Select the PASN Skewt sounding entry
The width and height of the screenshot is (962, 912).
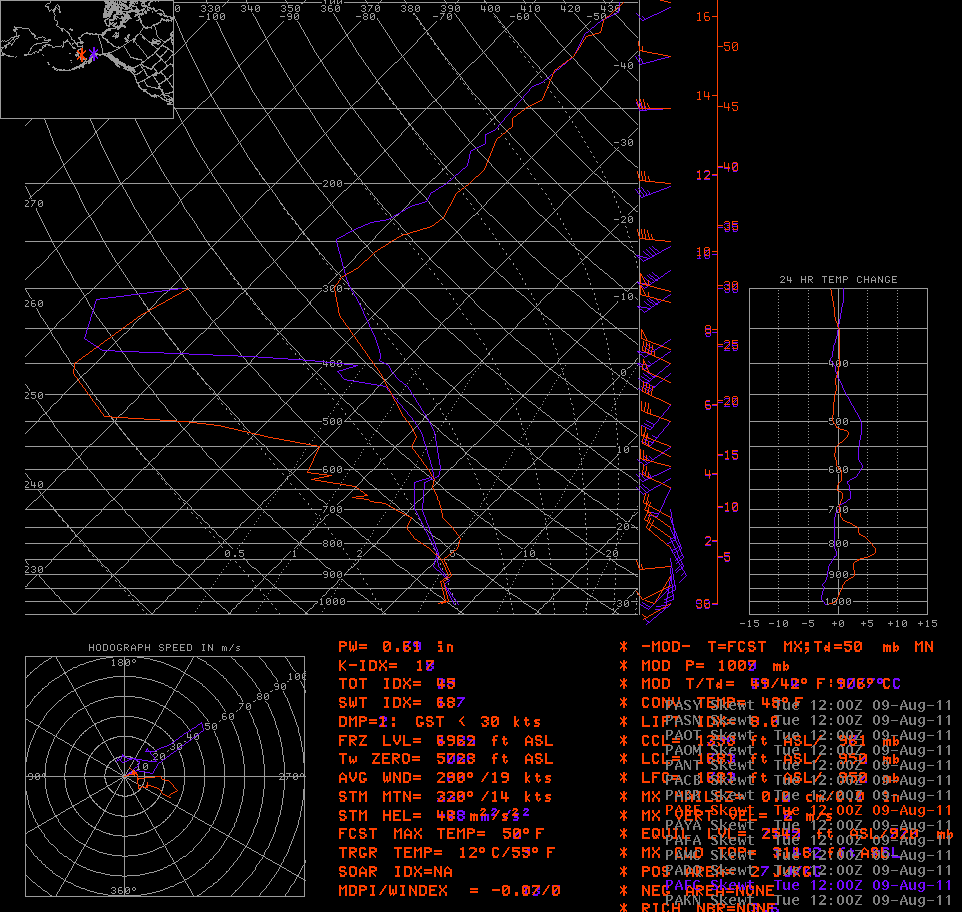click(x=808, y=720)
